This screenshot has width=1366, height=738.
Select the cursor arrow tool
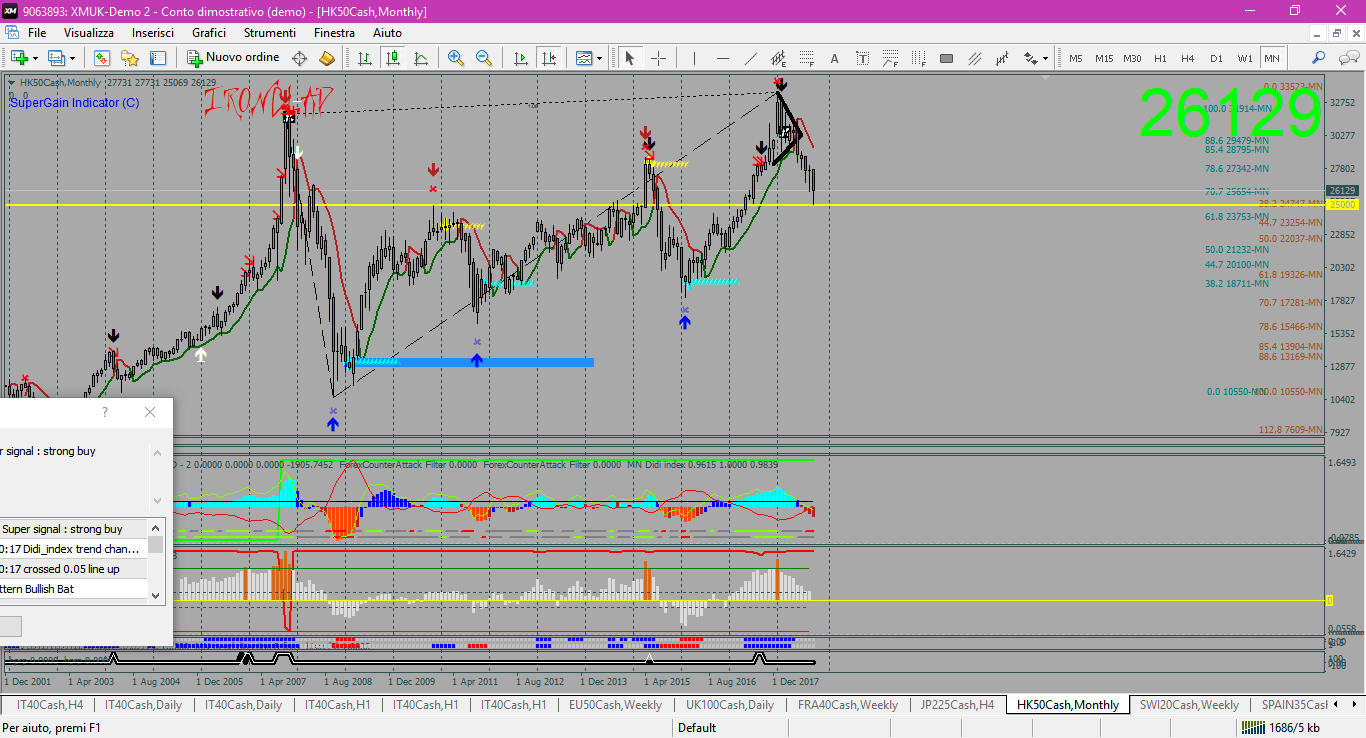(630, 58)
